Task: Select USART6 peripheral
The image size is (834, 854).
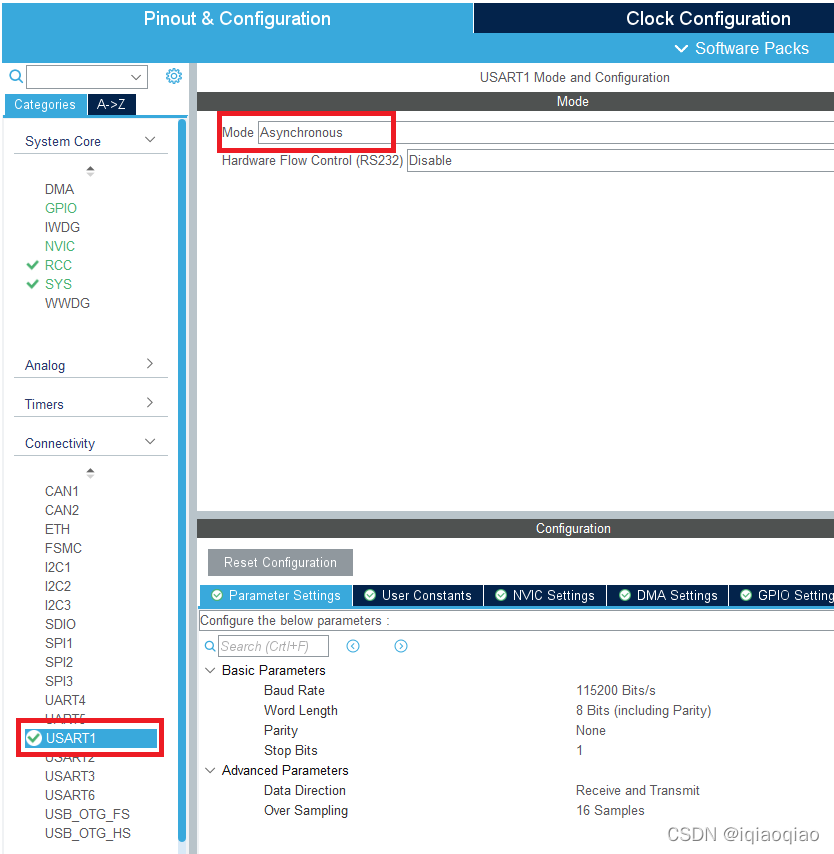Action: [70, 795]
